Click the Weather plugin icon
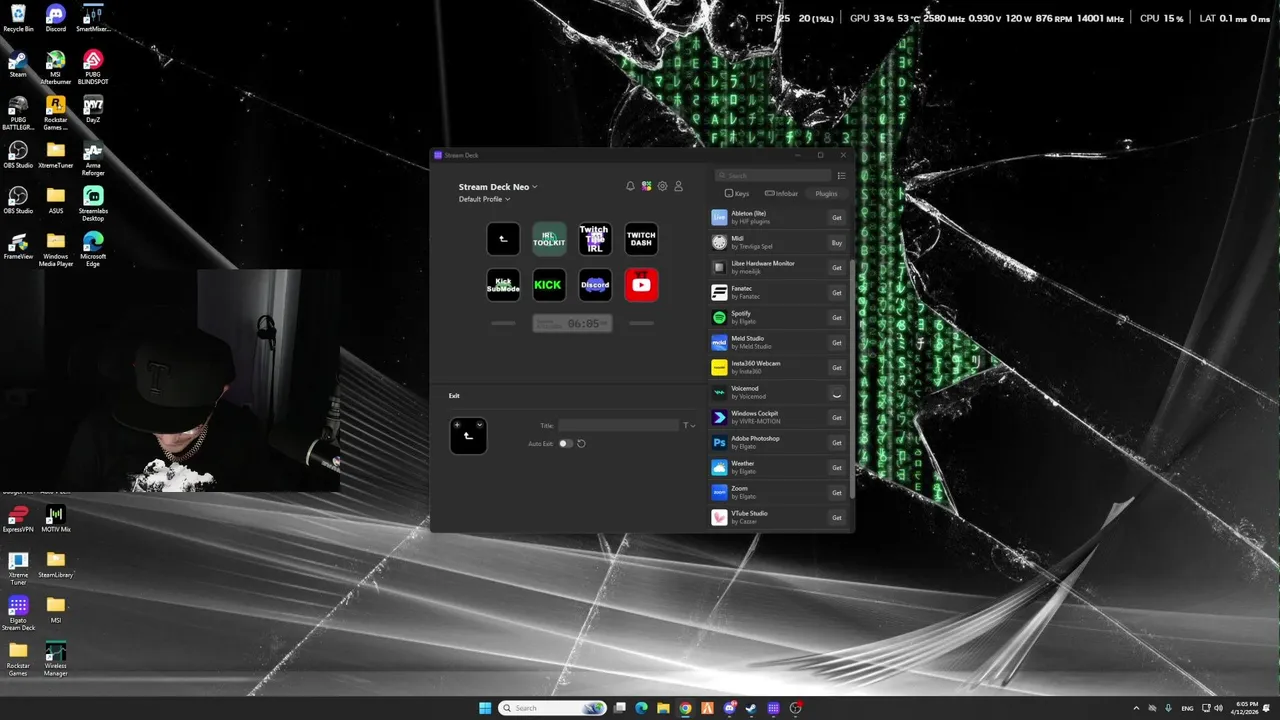Viewport: 1280px width, 720px height. point(719,467)
